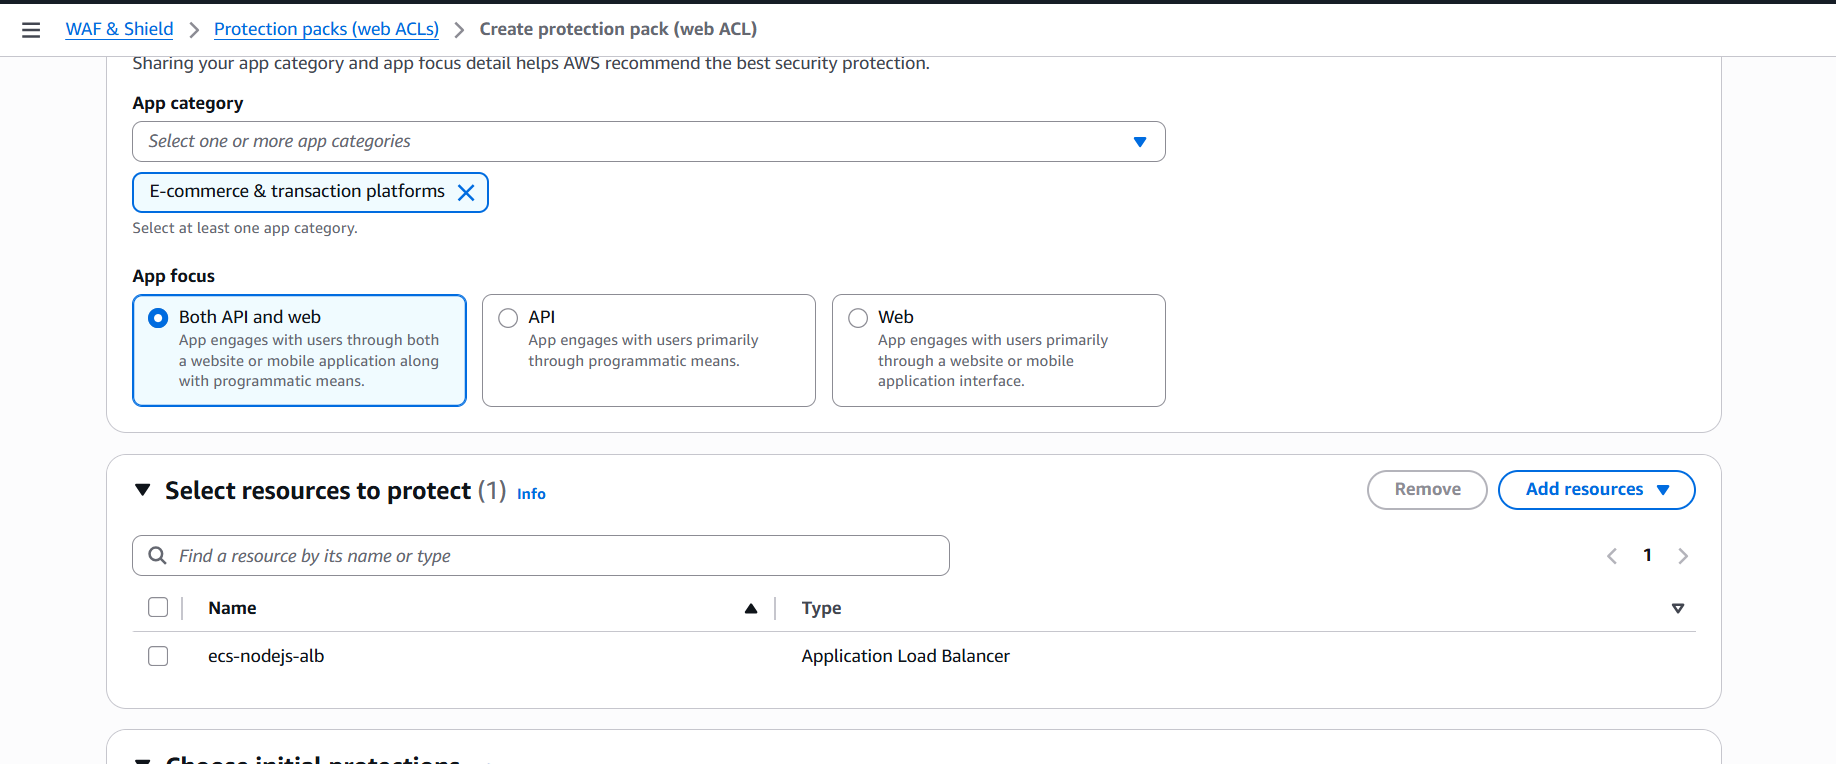Click the search magnifier in the resource finder
This screenshot has height=764, width=1836.
[157, 555]
